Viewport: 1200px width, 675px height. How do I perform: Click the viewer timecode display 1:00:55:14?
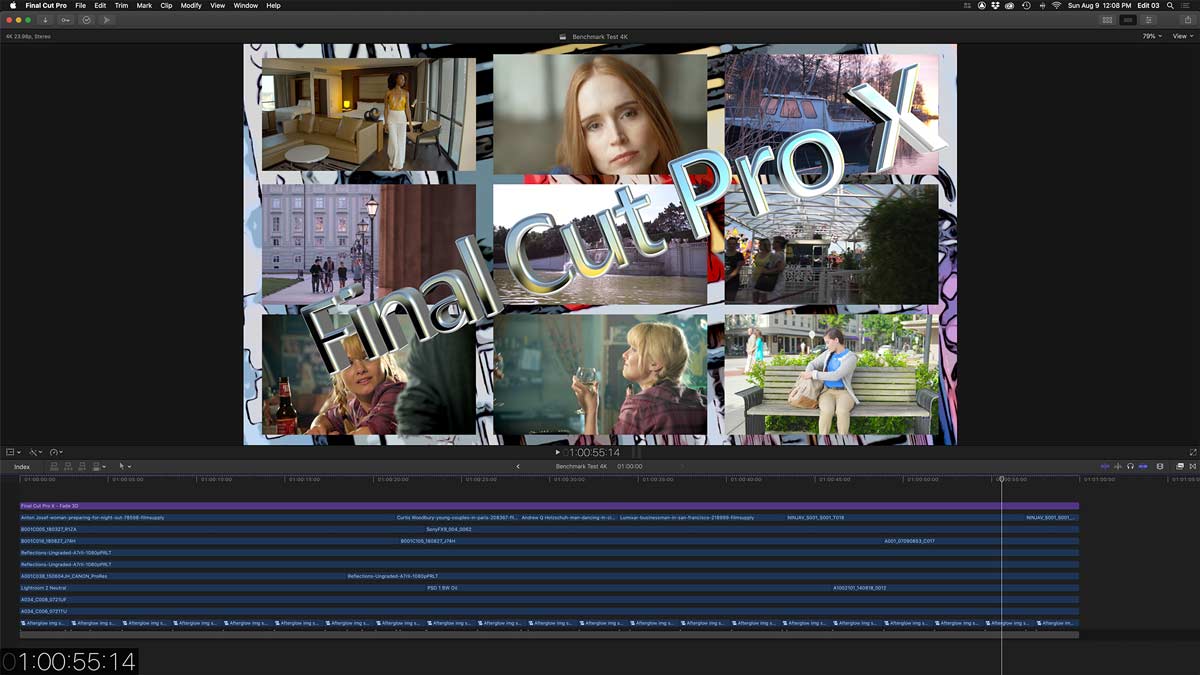pos(591,452)
